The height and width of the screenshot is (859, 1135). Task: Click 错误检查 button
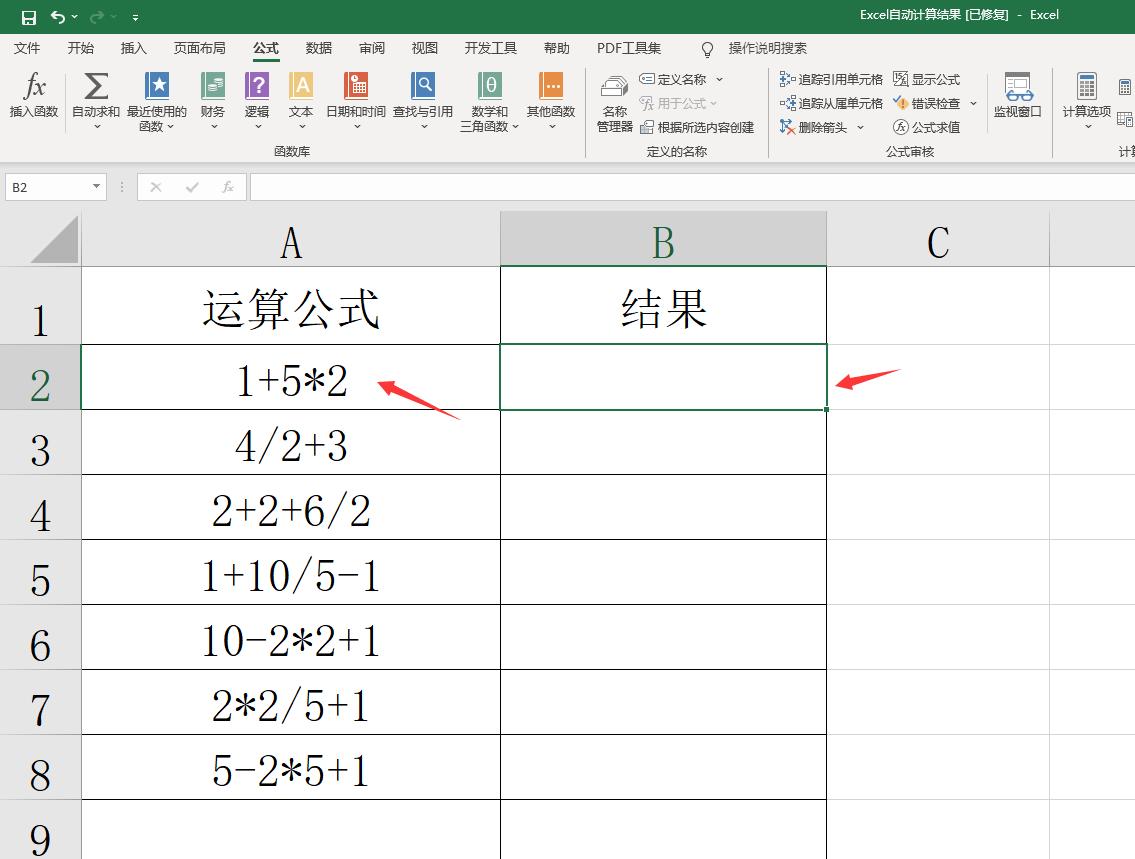point(927,103)
